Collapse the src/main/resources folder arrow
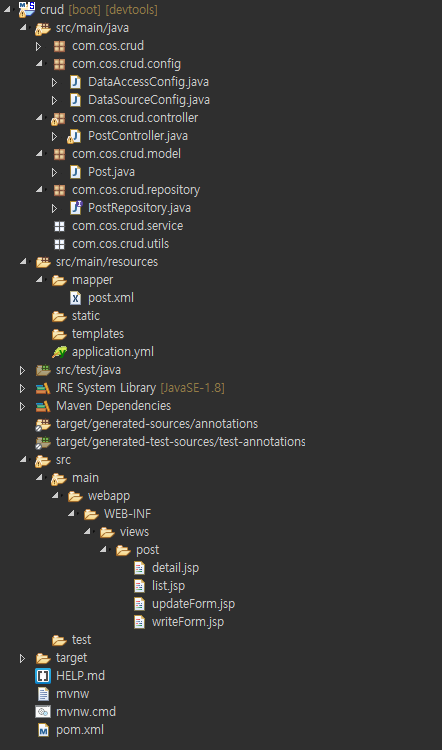This screenshot has height=750, width=442. click(x=23, y=262)
